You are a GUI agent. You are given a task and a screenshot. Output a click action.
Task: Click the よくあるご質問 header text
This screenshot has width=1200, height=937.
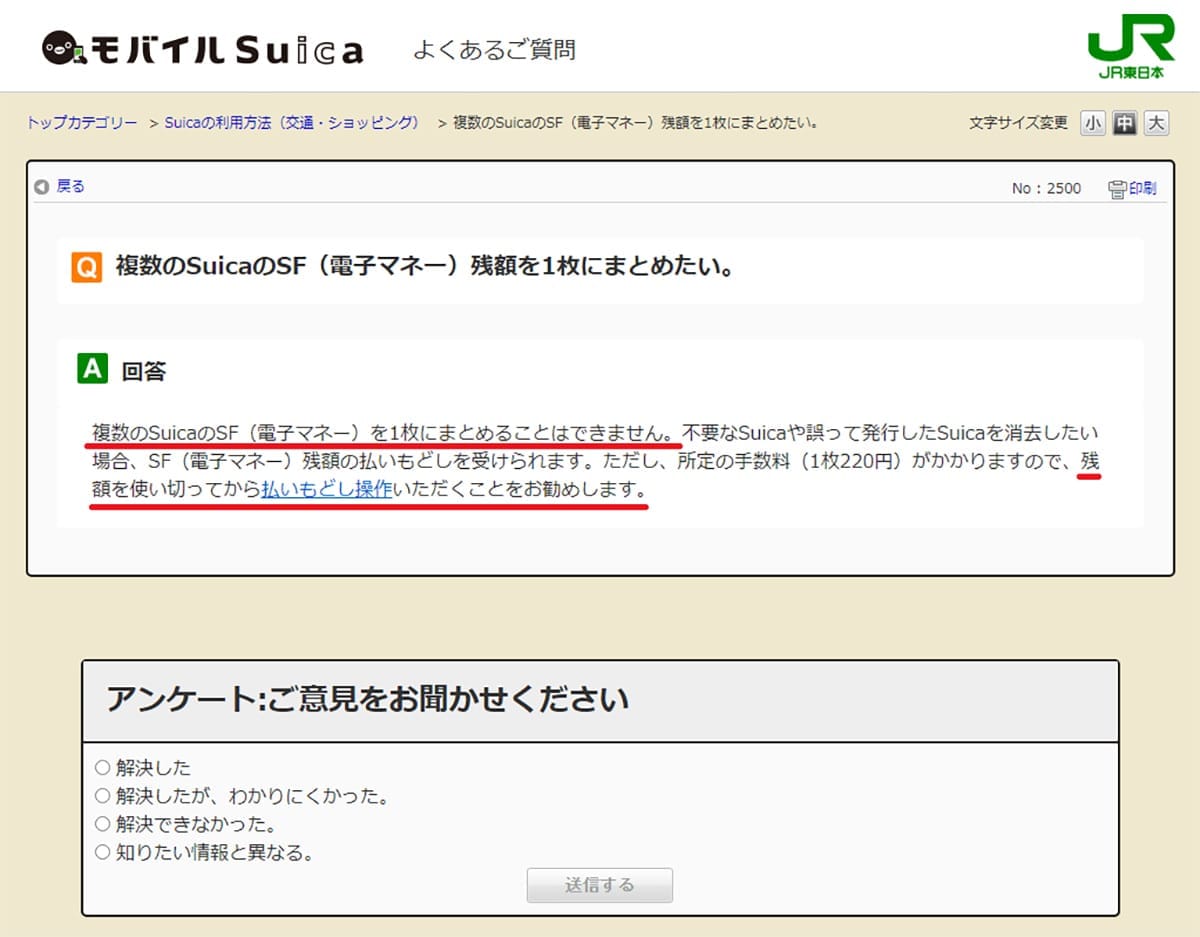[494, 49]
